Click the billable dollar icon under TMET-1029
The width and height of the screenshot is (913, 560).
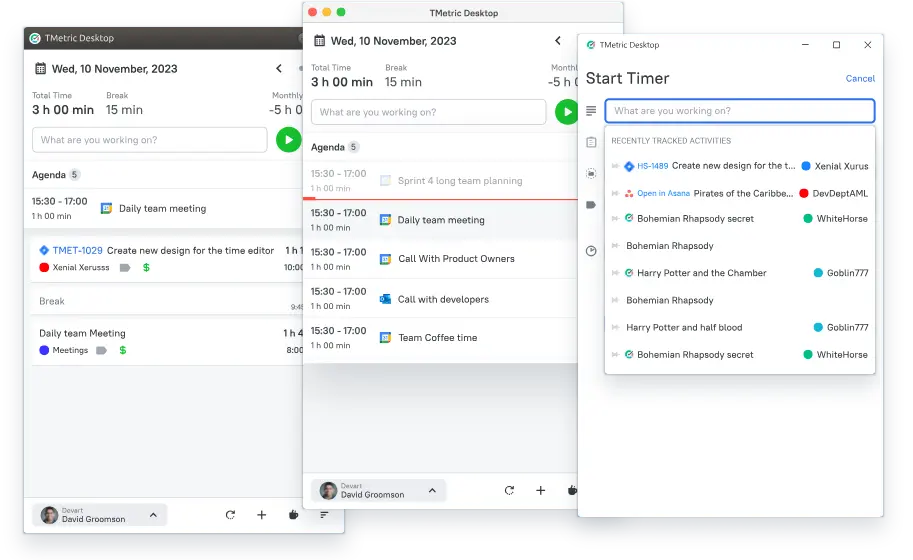(147, 268)
